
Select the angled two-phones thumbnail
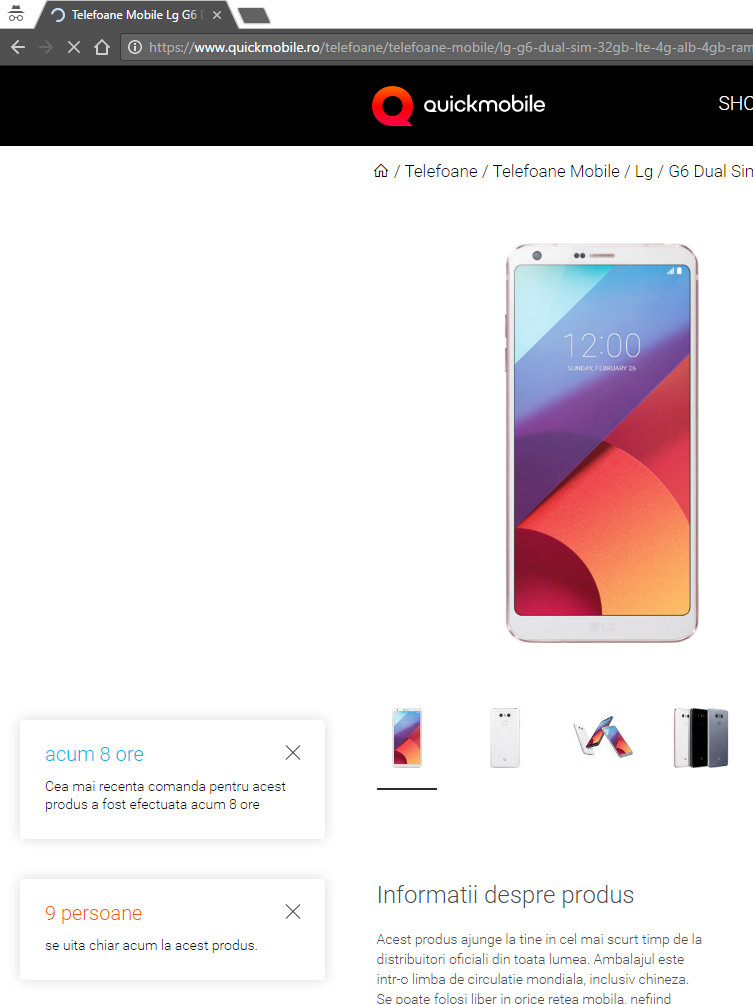pos(603,738)
